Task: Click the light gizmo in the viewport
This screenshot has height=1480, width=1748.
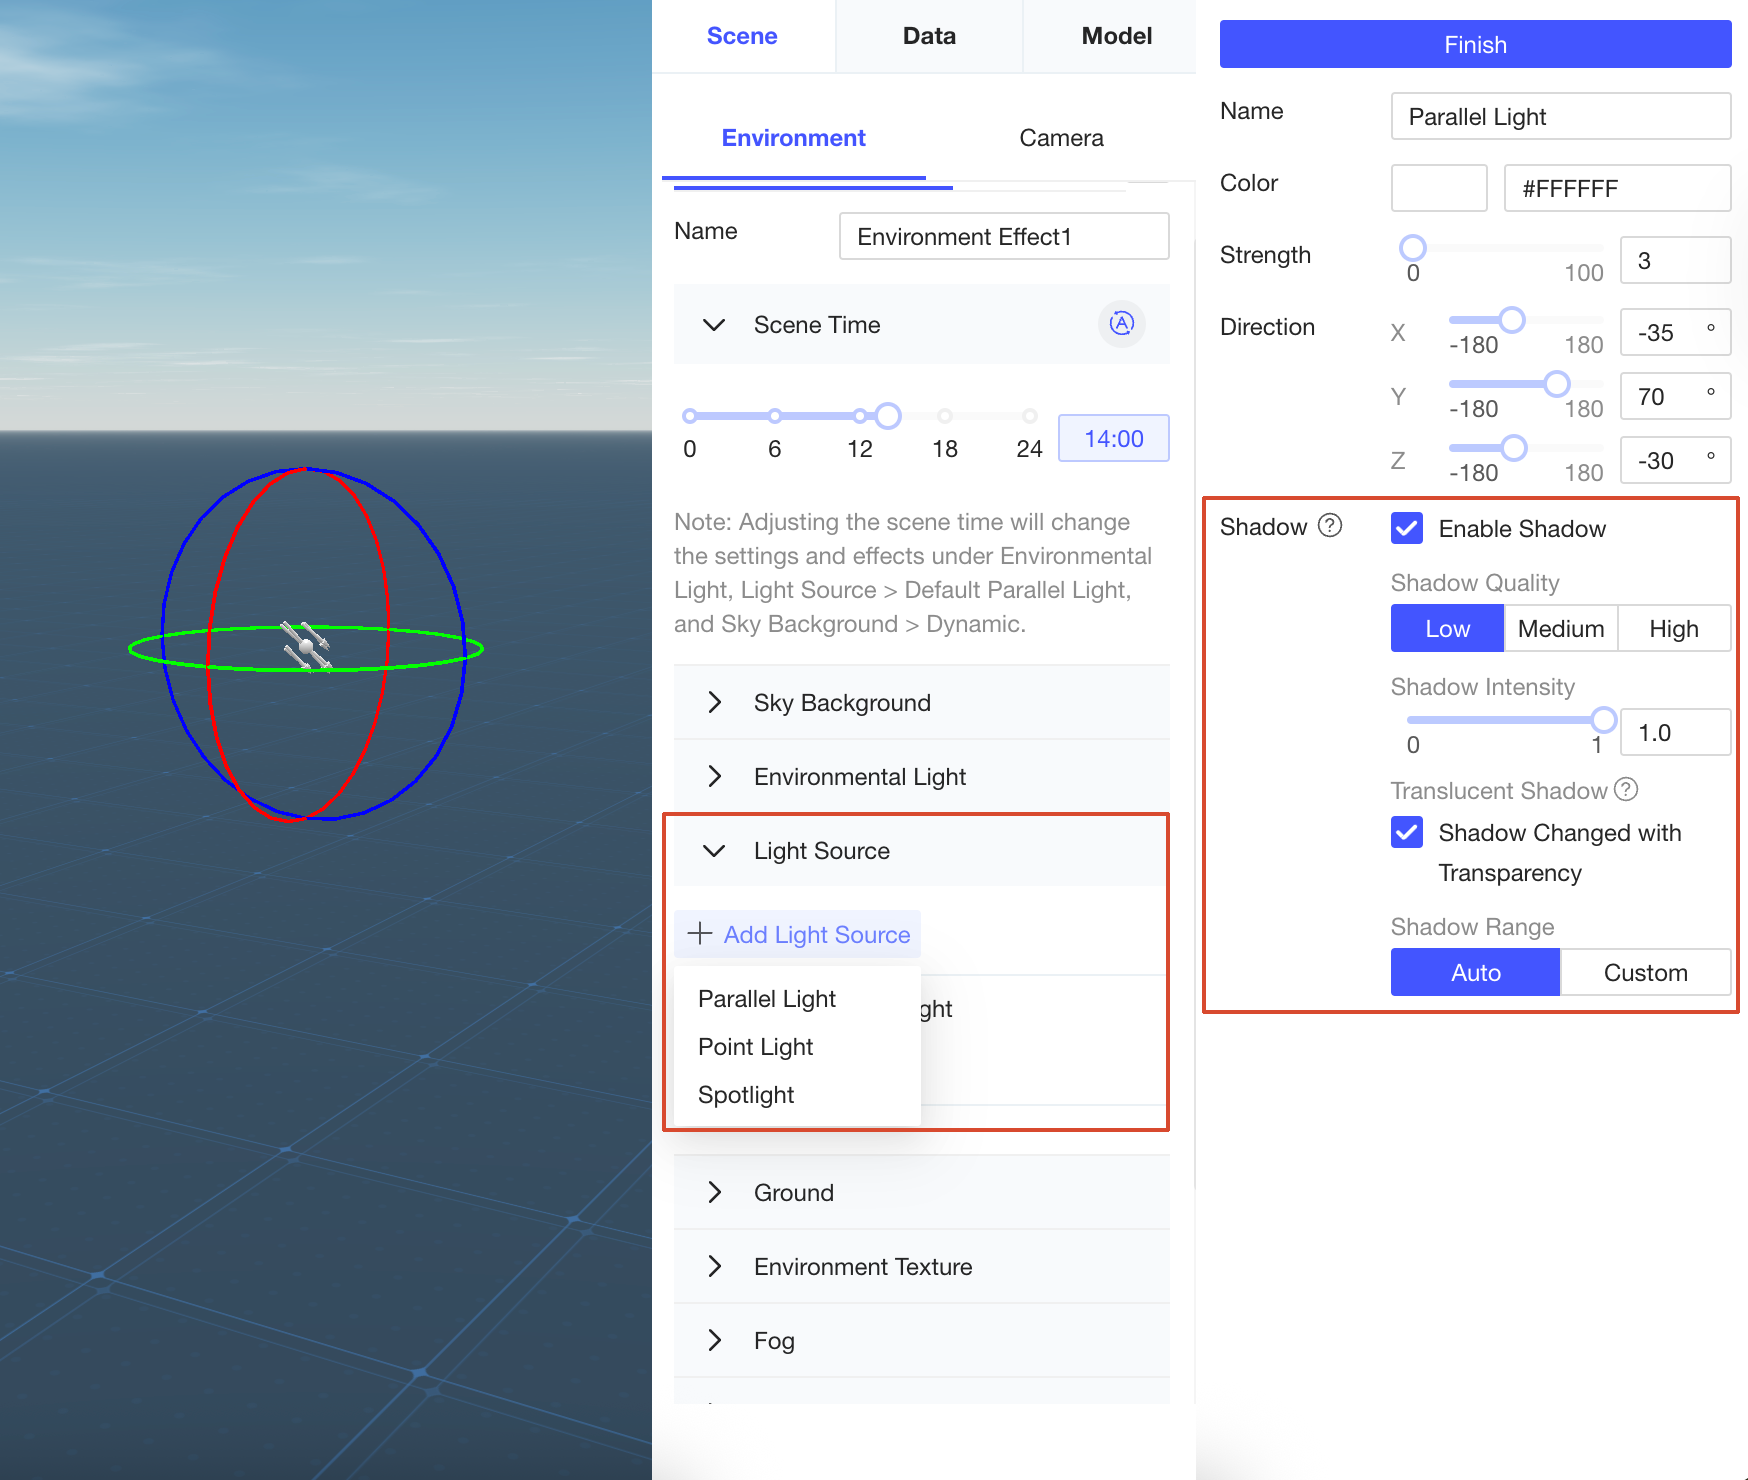Action: pos(306,646)
